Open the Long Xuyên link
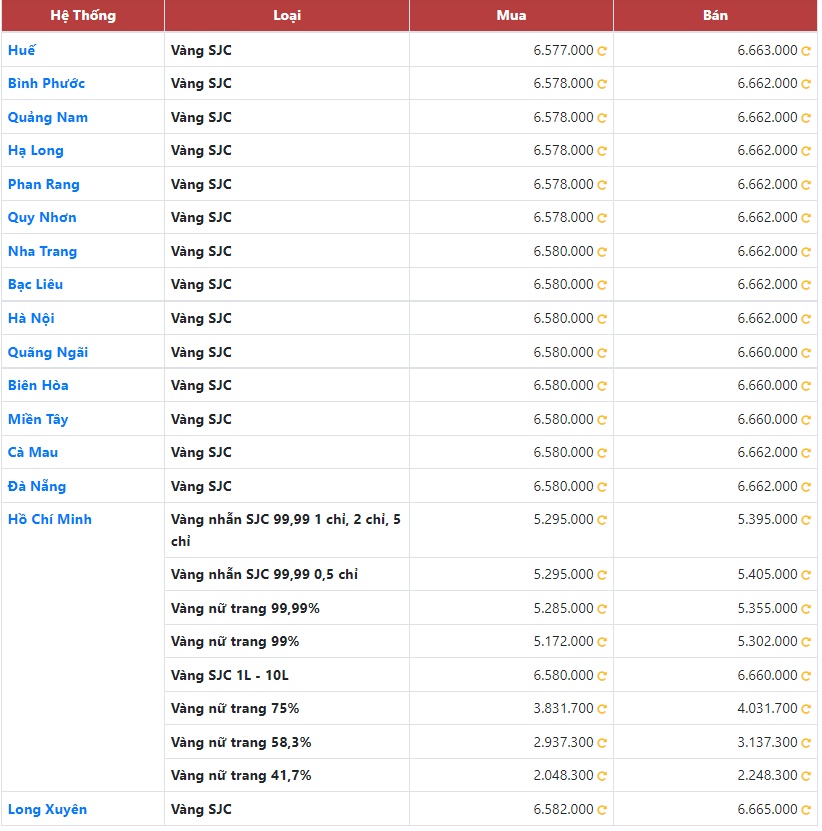The height and width of the screenshot is (831, 822). 47,809
